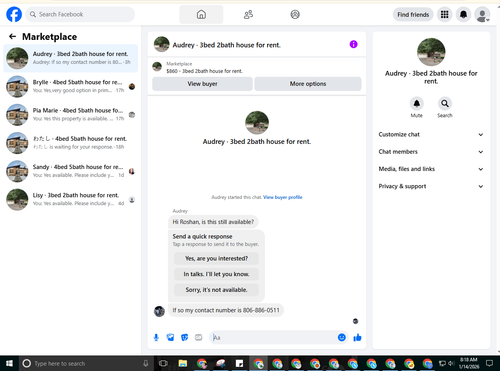Open the Friends tab icon

pyautogui.click(x=248, y=14)
